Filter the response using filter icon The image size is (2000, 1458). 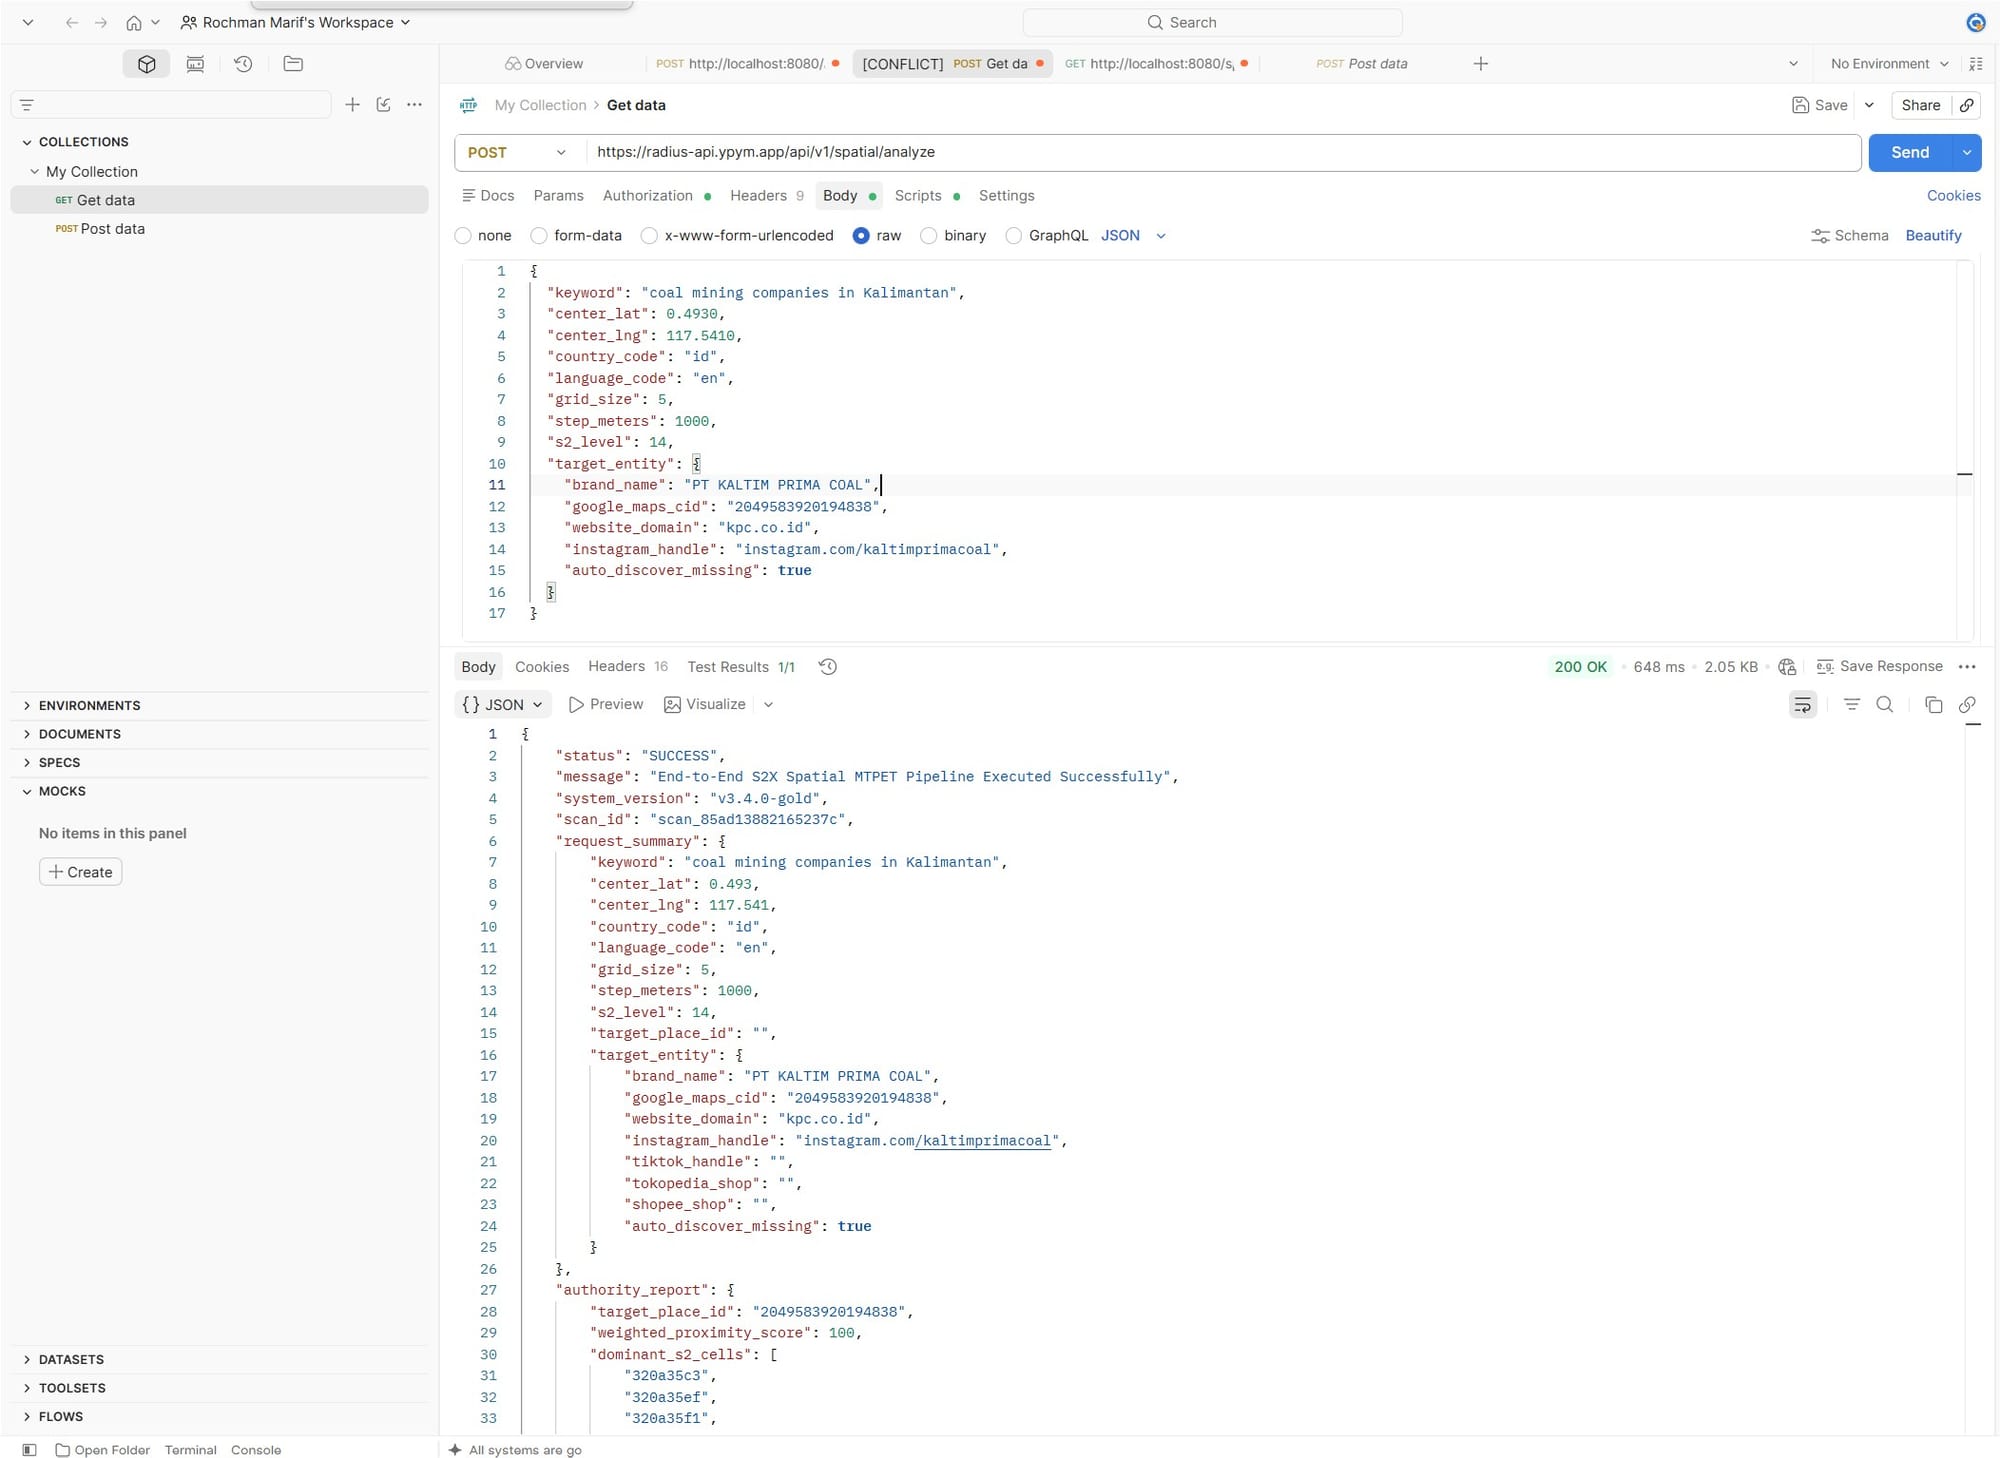(1852, 705)
